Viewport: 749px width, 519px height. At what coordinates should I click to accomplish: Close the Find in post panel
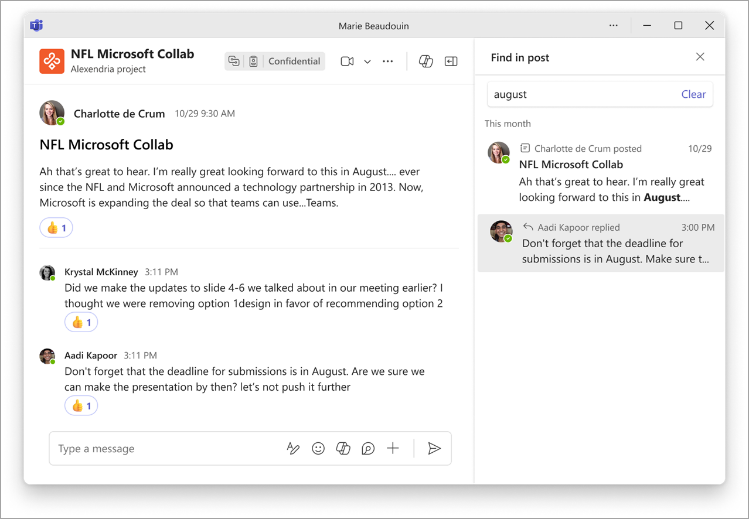tap(700, 57)
